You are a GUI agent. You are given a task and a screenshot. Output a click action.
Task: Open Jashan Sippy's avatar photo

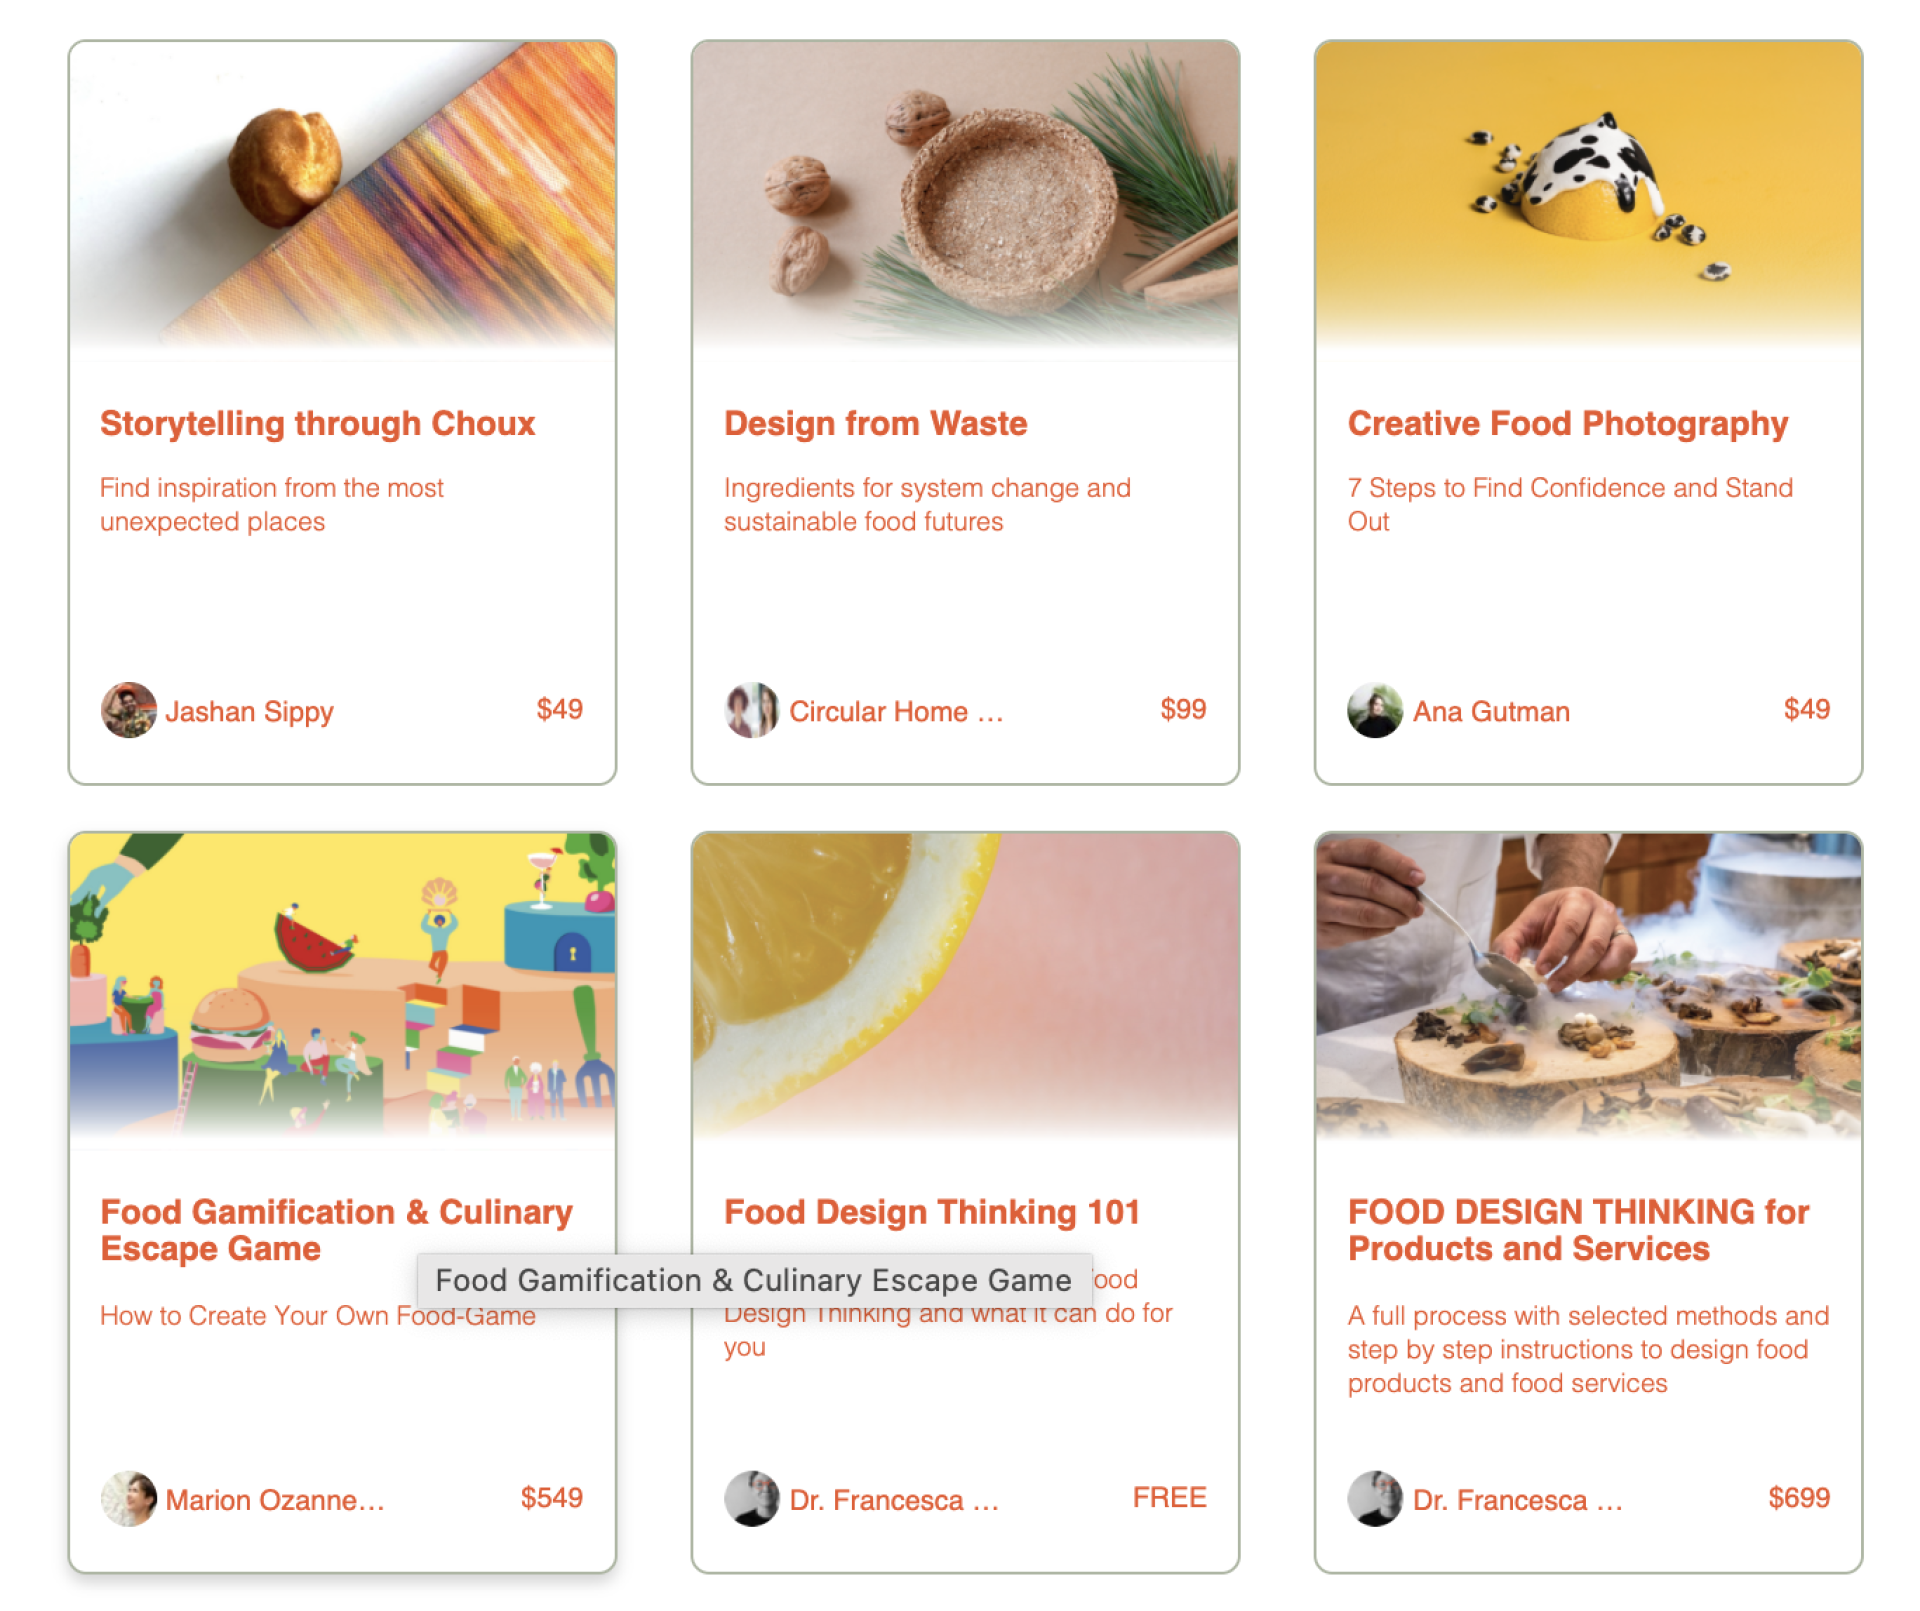(x=128, y=710)
